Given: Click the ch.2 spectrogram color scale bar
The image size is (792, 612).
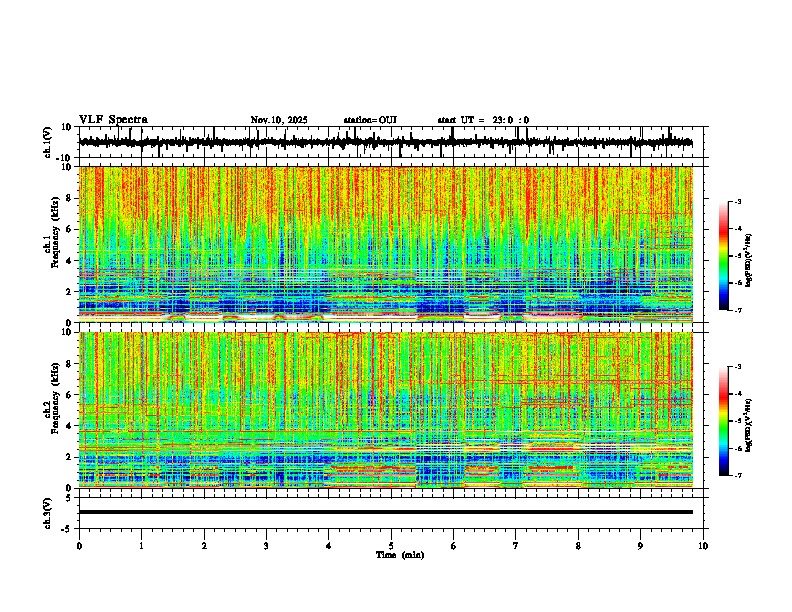Looking at the screenshot, I should pos(724,421).
